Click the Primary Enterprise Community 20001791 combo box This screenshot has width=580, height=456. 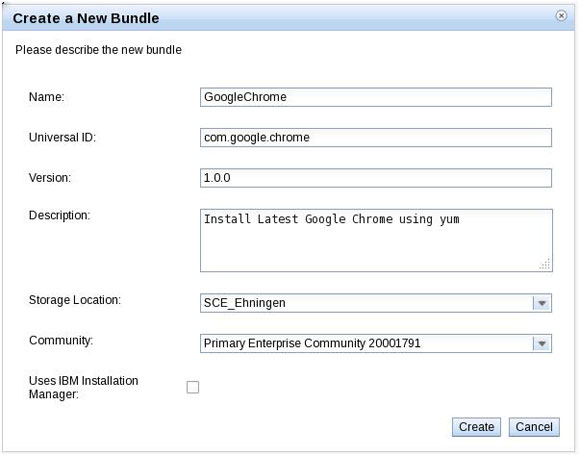coord(376,343)
